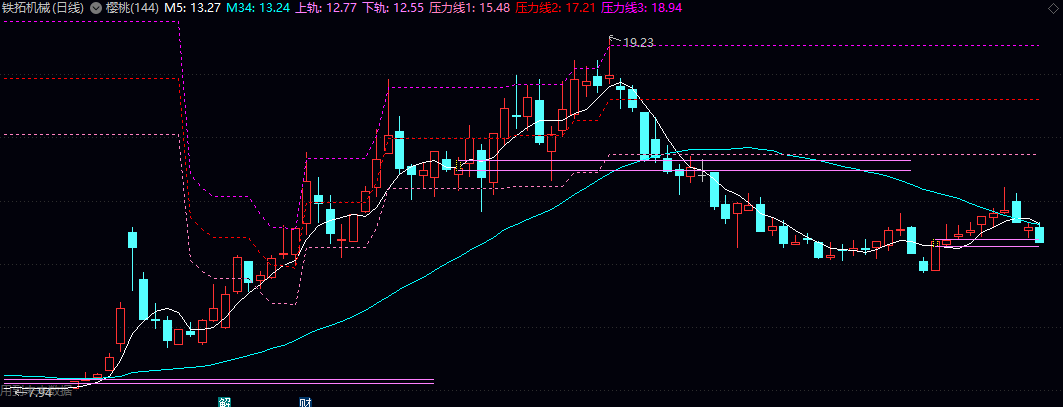The image size is (1063, 407).
Task: Click the 铁拓机械(日线) chart title
Action: 43,8
